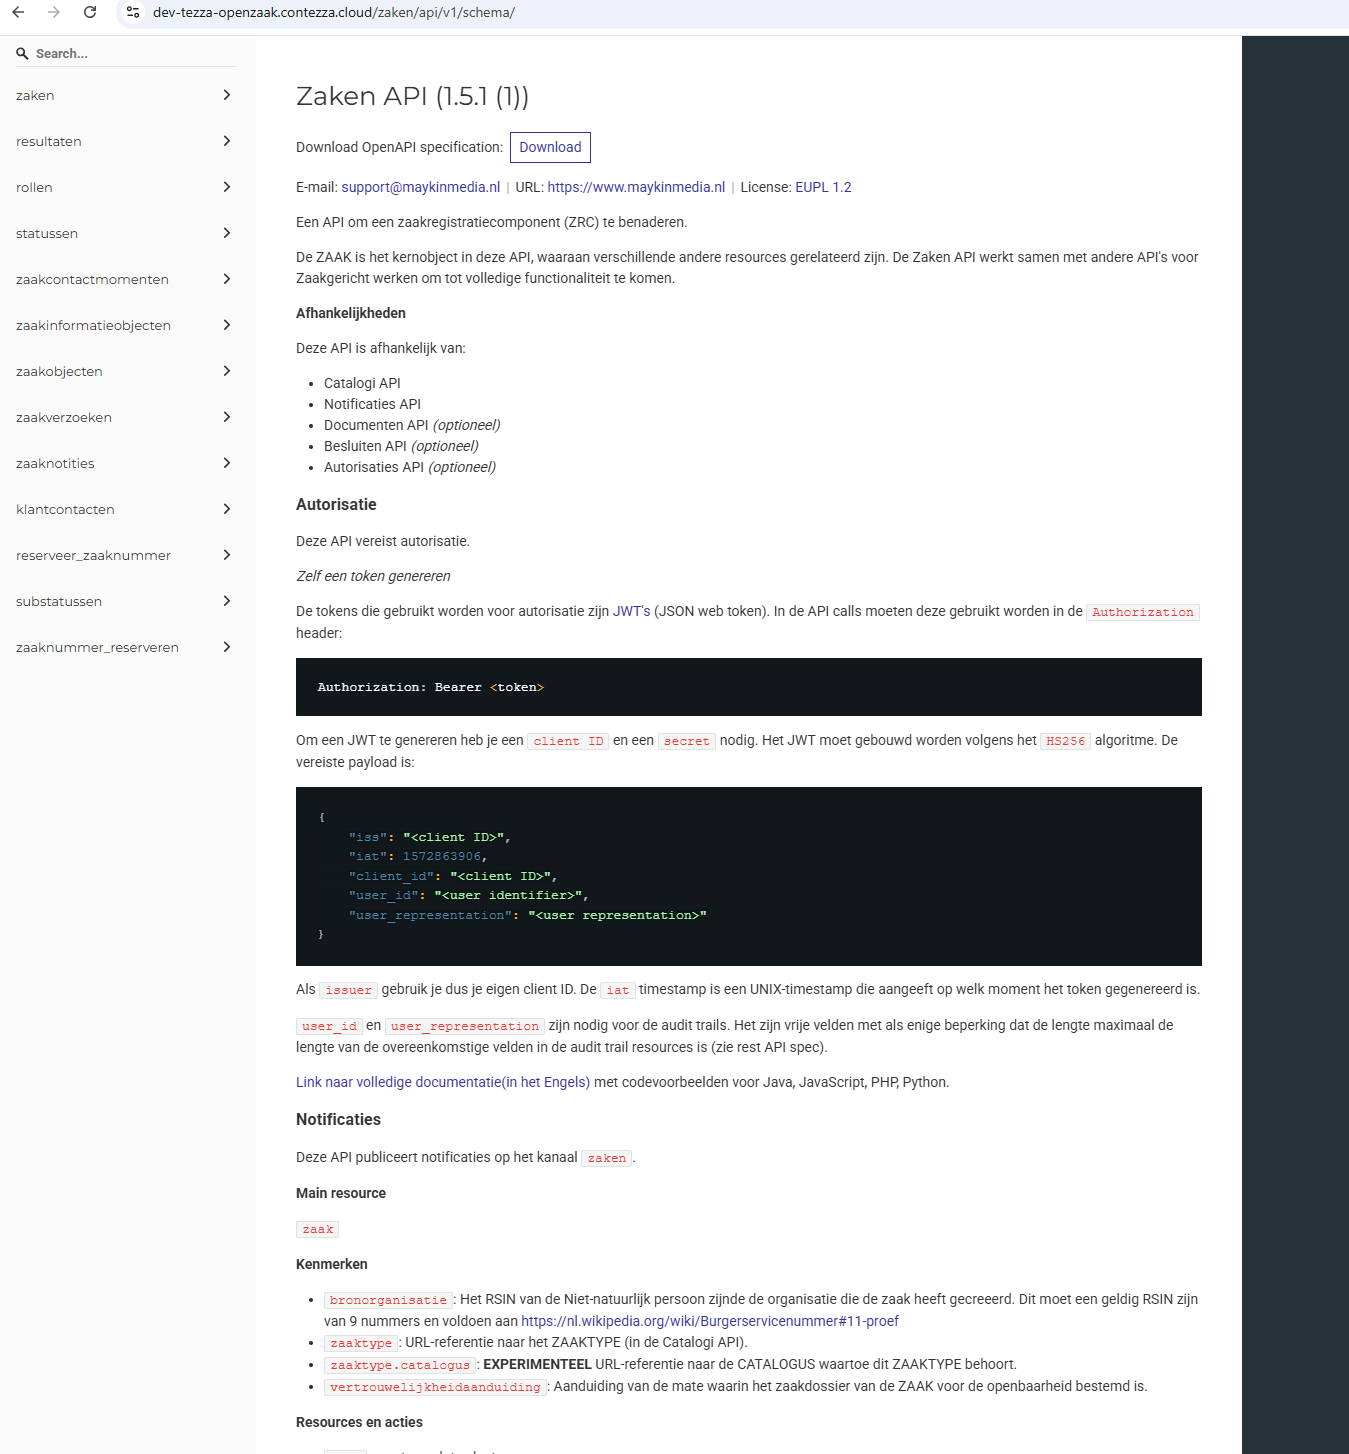Select substatussen in the navigation
The height and width of the screenshot is (1454, 1349).
pyautogui.click(x=59, y=601)
